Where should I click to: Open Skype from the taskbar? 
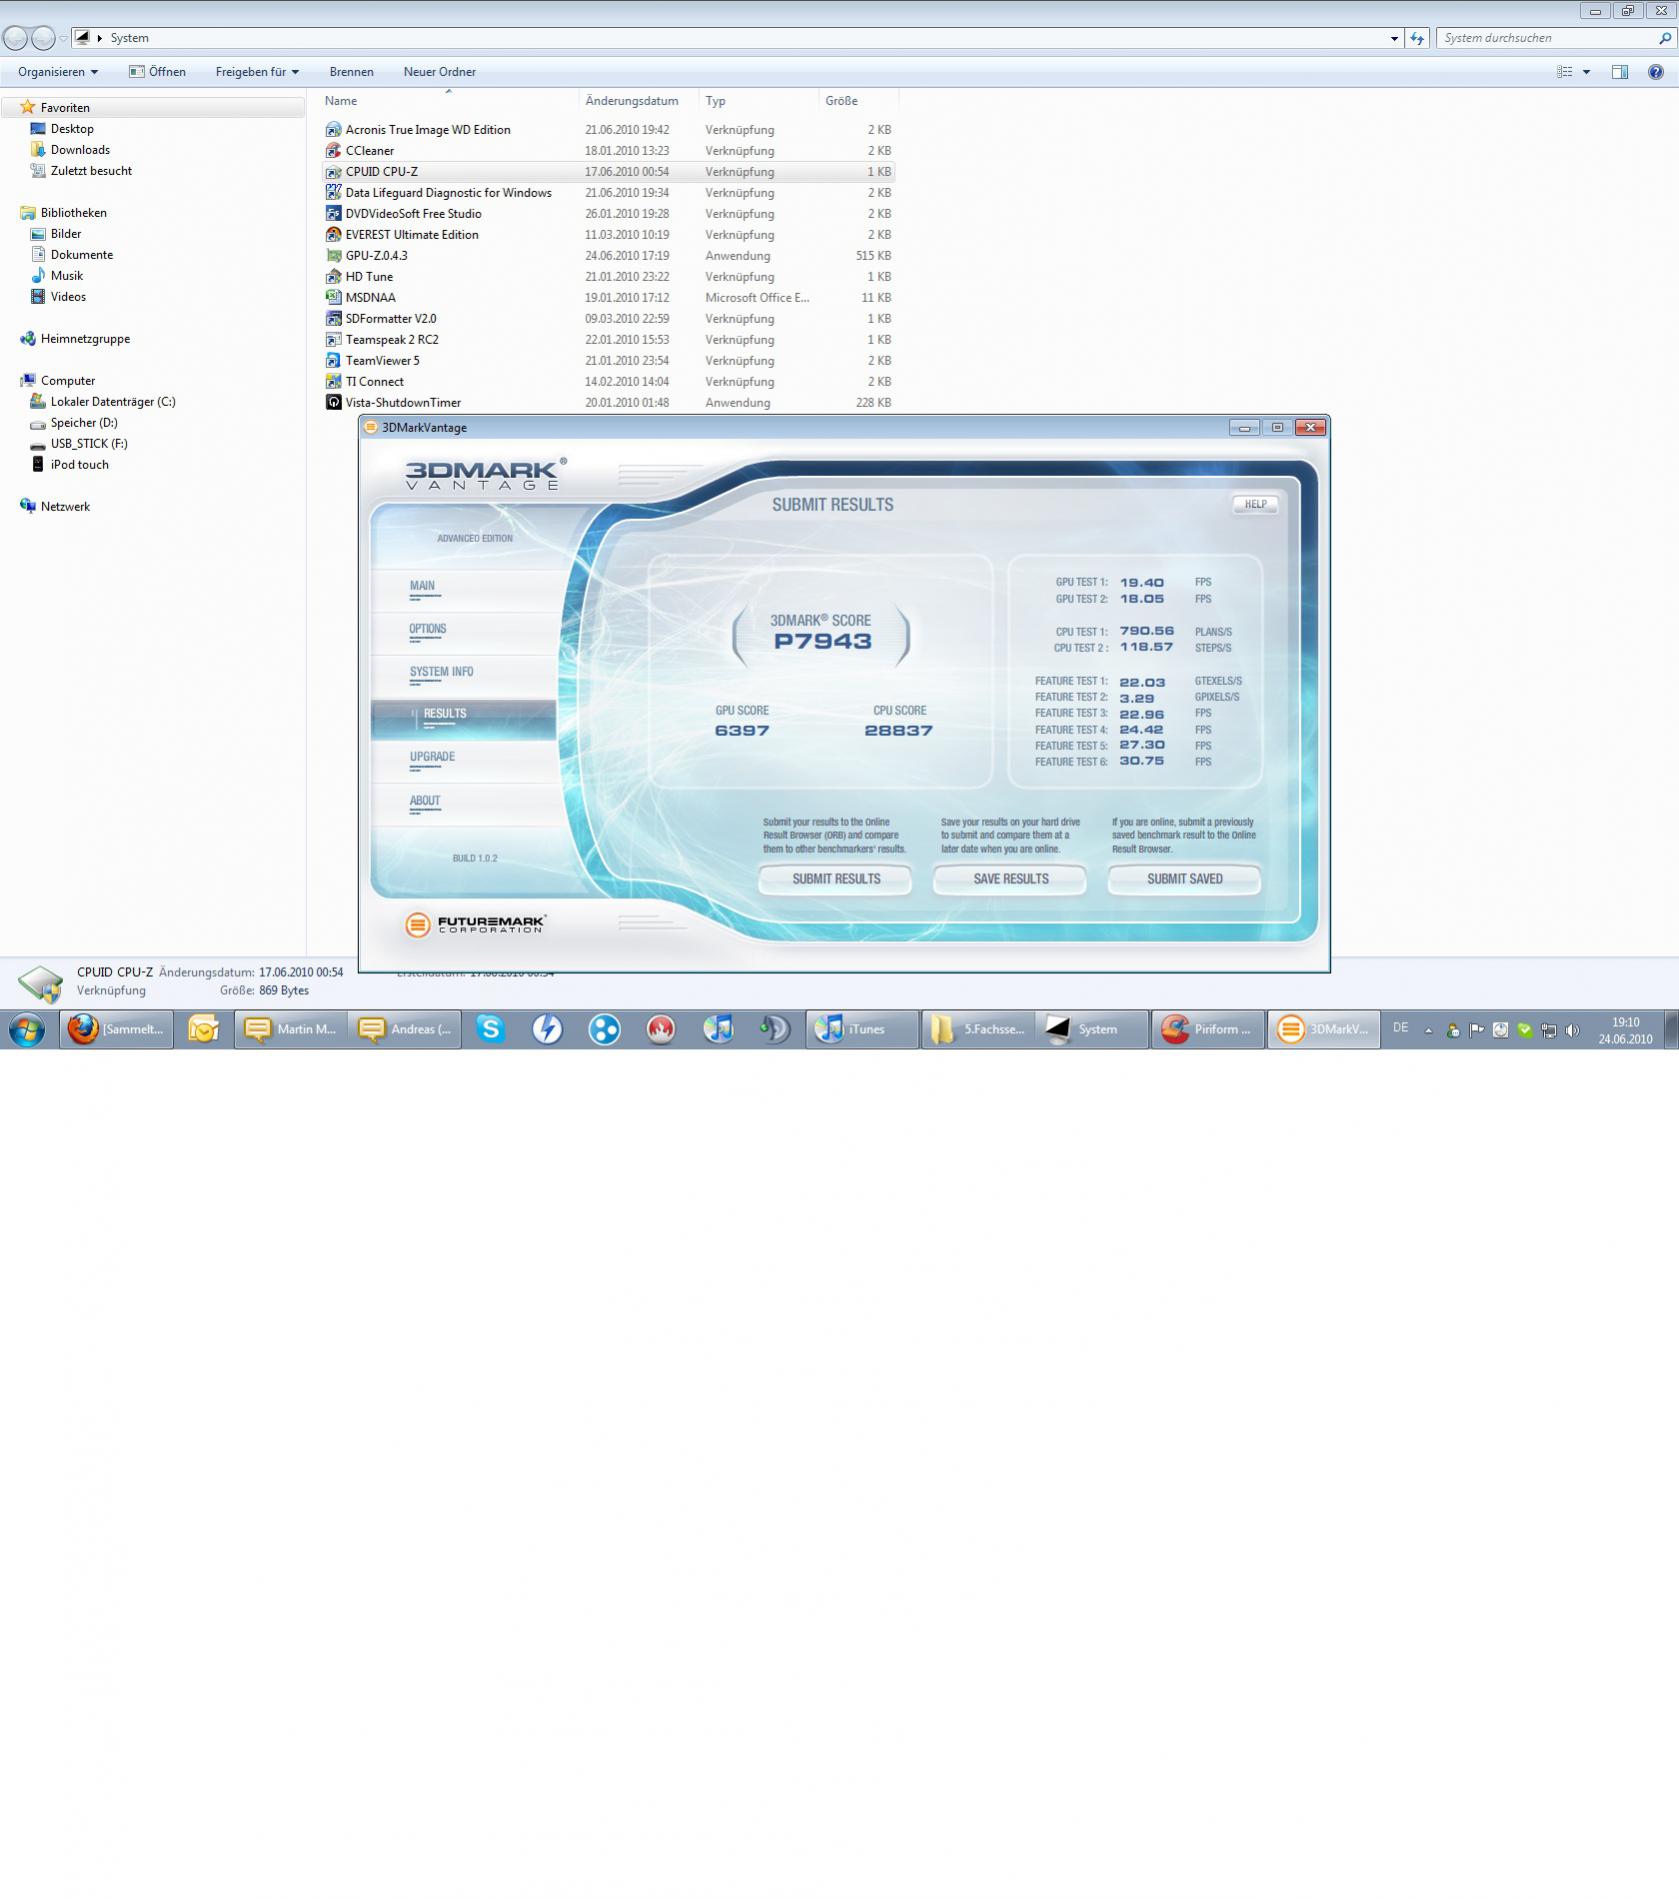coord(490,1029)
